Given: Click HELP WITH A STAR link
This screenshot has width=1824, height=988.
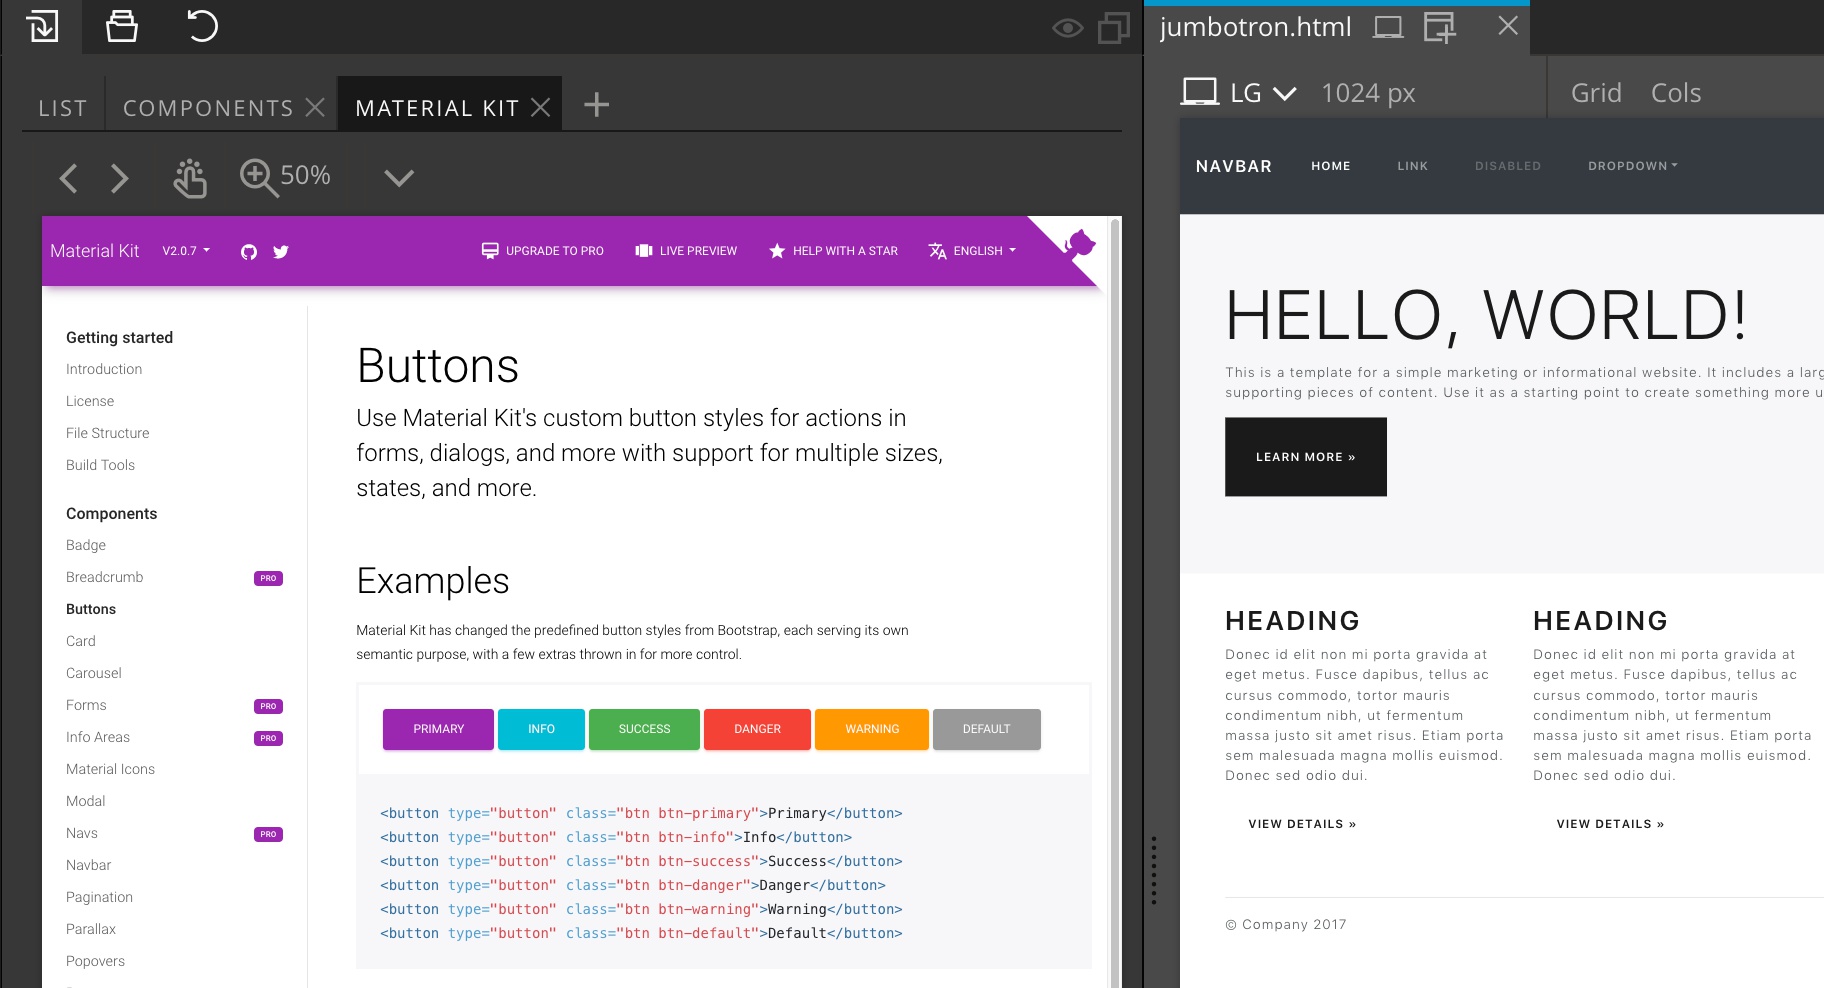Looking at the screenshot, I should click(833, 251).
